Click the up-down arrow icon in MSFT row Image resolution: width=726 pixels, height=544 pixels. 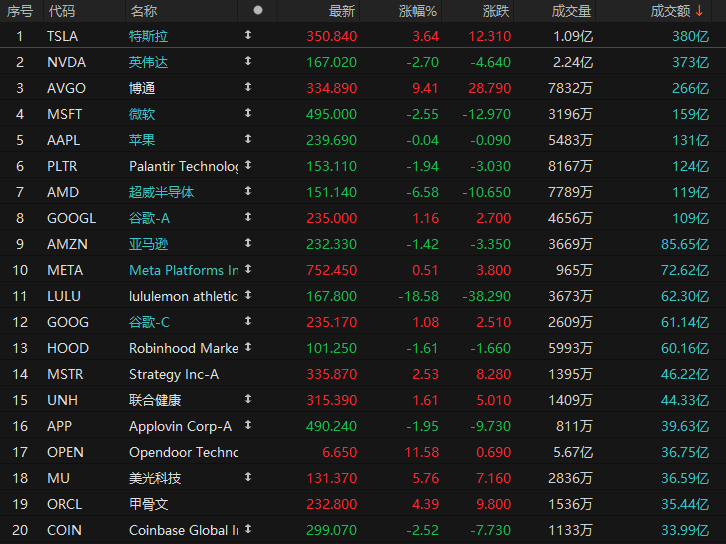tap(248, 113)
